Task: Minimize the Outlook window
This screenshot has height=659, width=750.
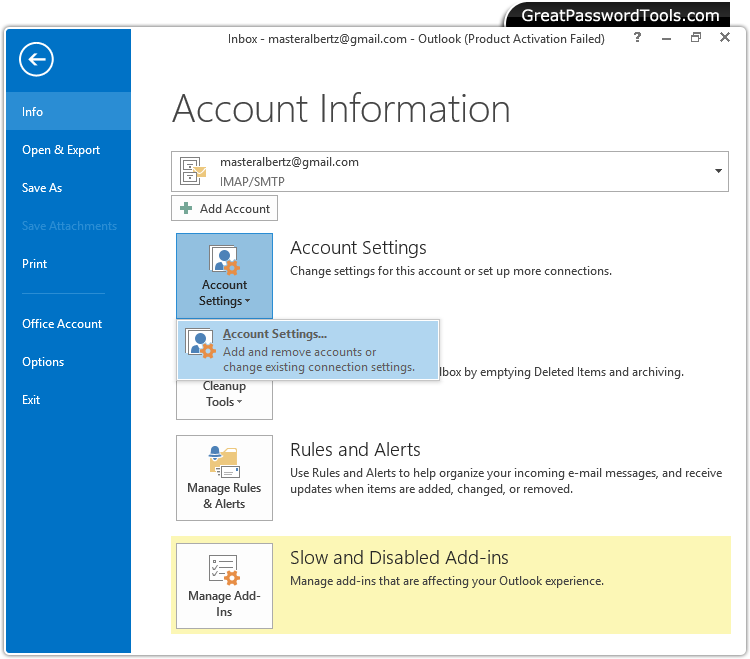Action: click(666, 38)
